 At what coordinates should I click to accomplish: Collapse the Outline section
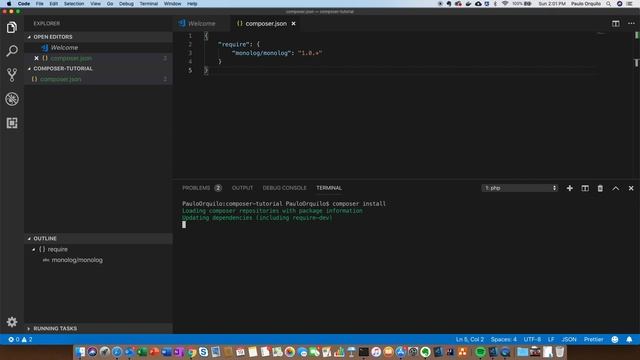[x=29, y=238]
